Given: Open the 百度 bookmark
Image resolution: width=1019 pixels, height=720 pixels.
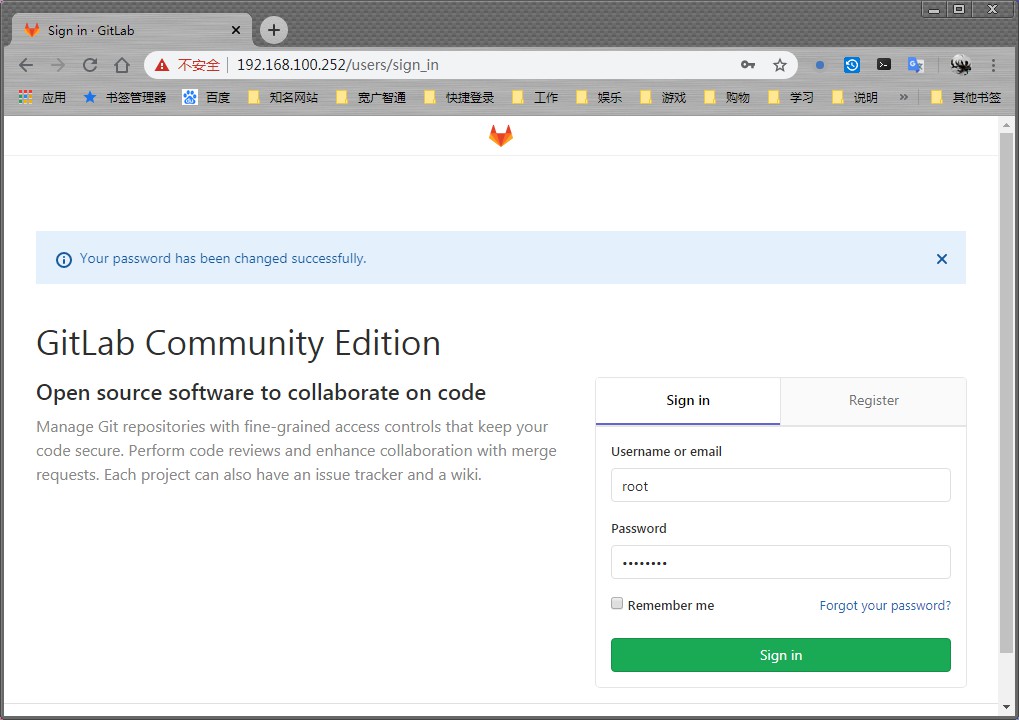Looking at the screenshot, I should coord(206,97).
